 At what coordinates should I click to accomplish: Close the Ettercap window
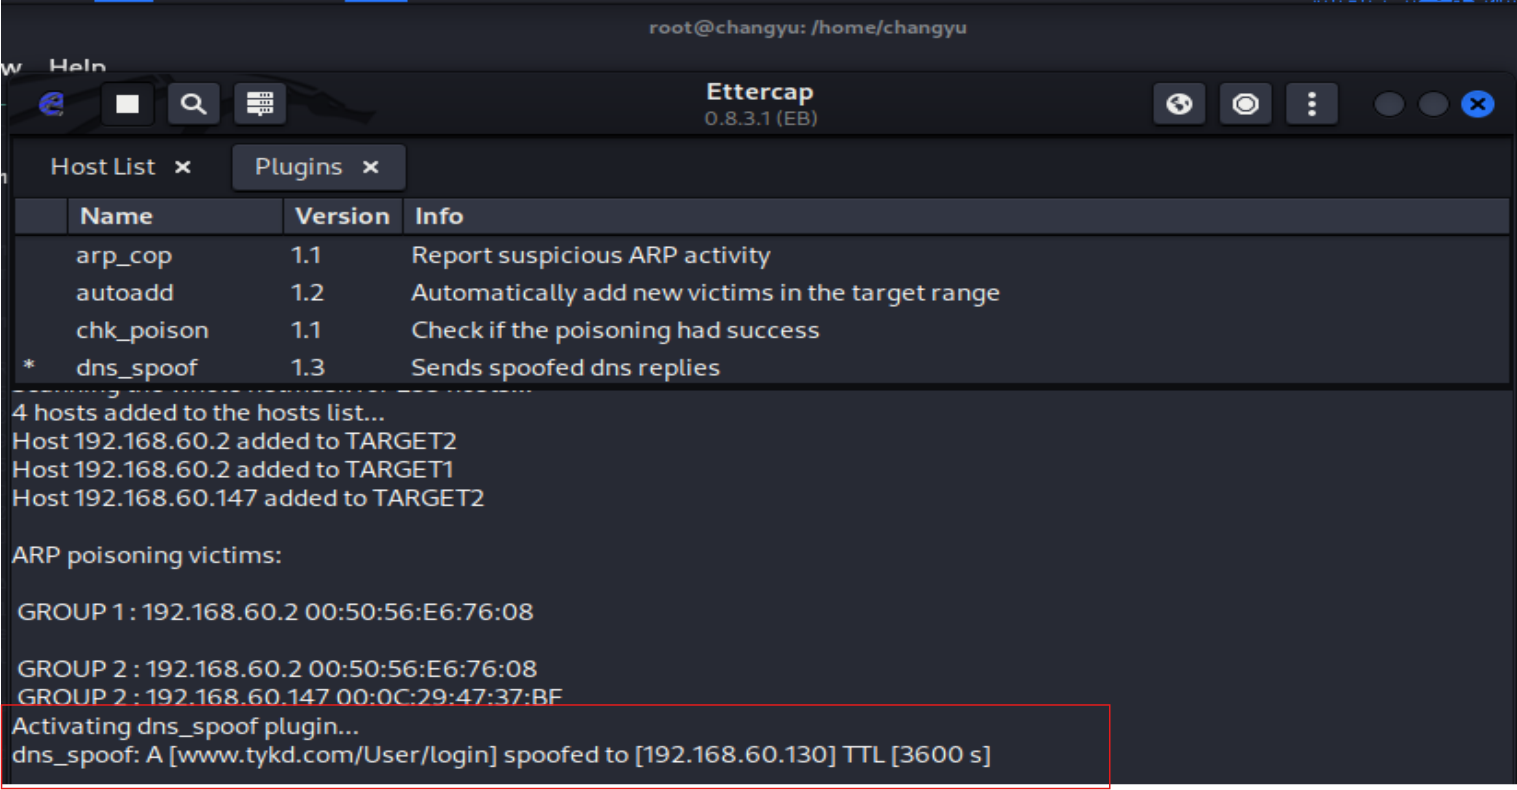(x=1477, y=104)
